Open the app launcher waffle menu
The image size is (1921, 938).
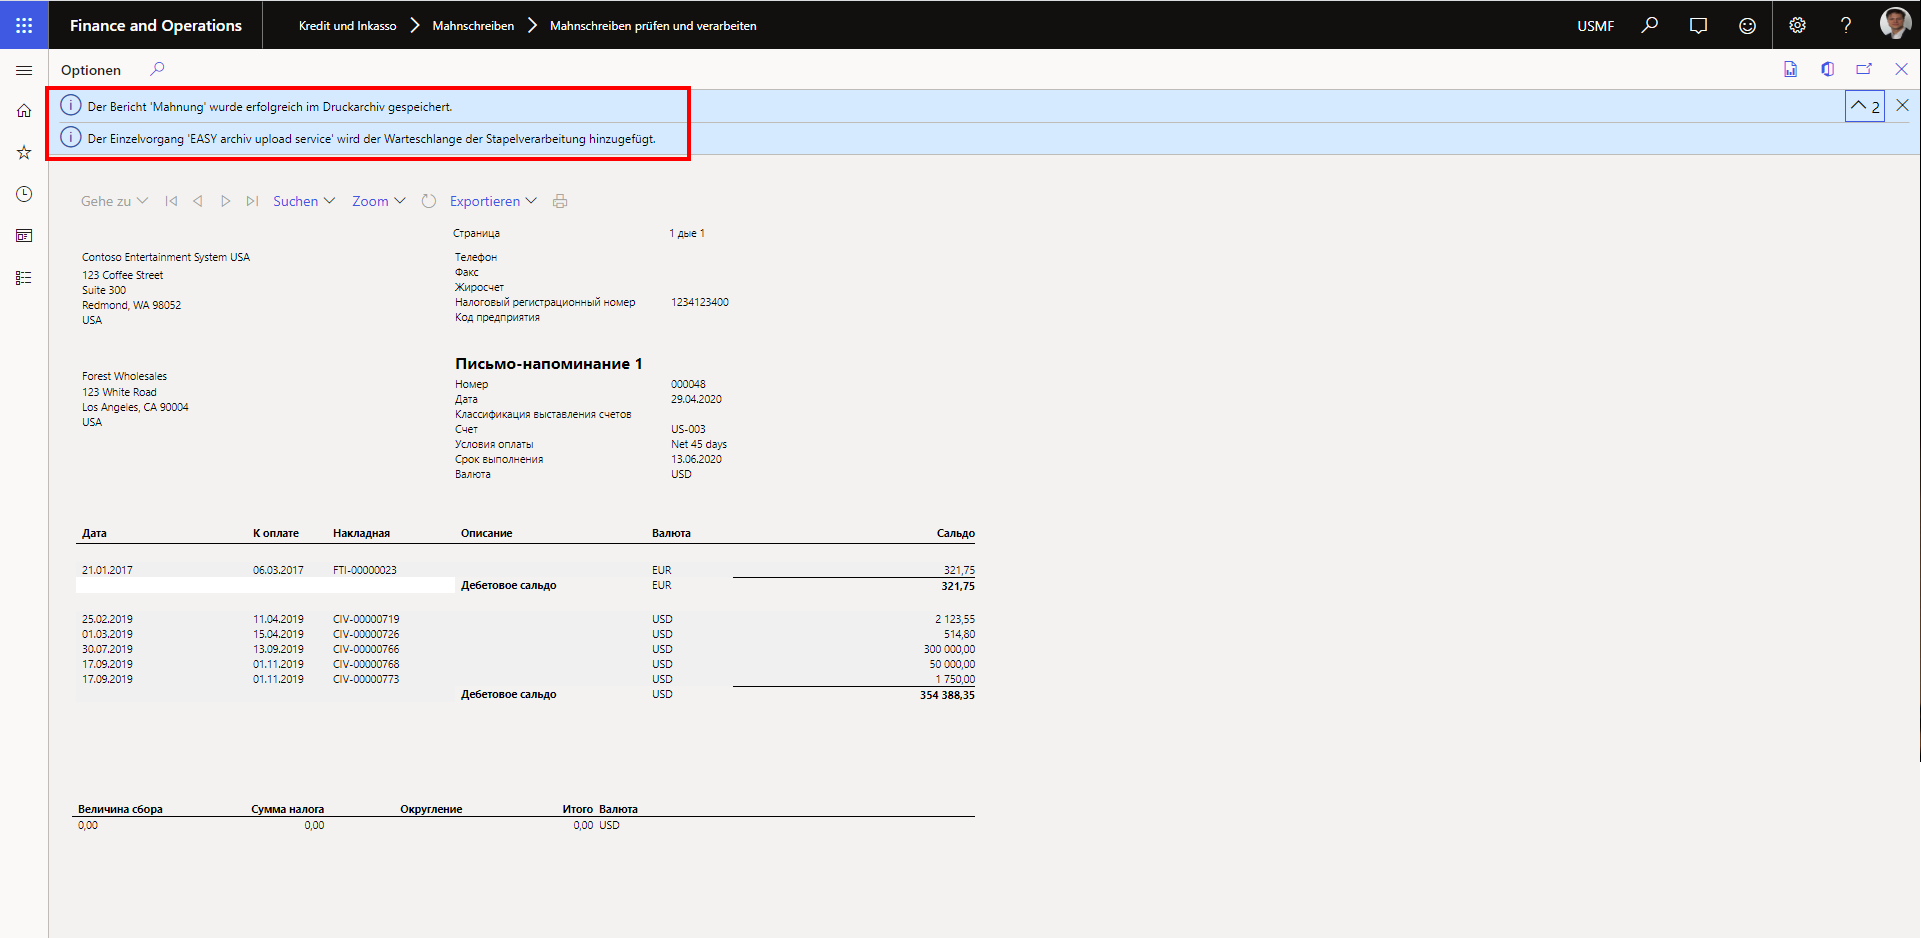[24, 25]
